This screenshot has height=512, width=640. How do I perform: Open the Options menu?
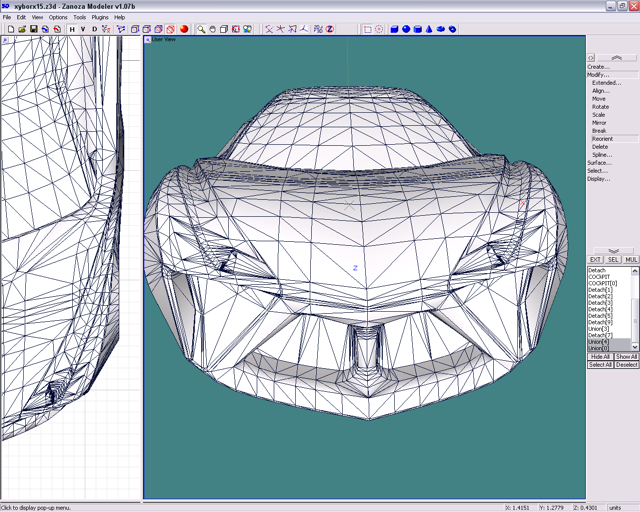58,17
